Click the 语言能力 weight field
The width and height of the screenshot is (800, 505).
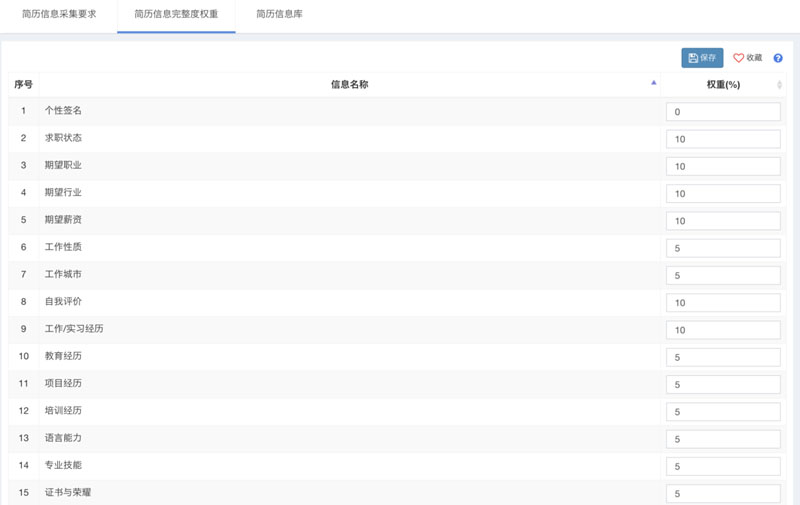723,439
